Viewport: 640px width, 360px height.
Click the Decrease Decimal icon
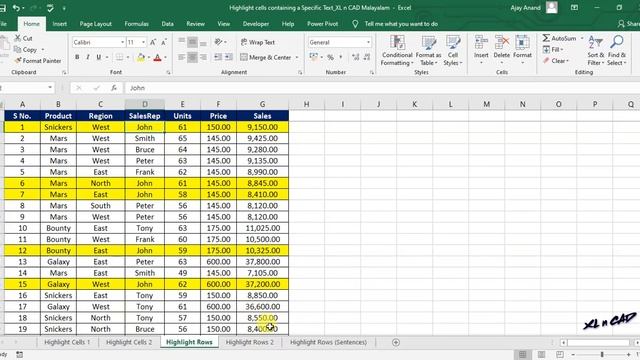pos(367,57)
